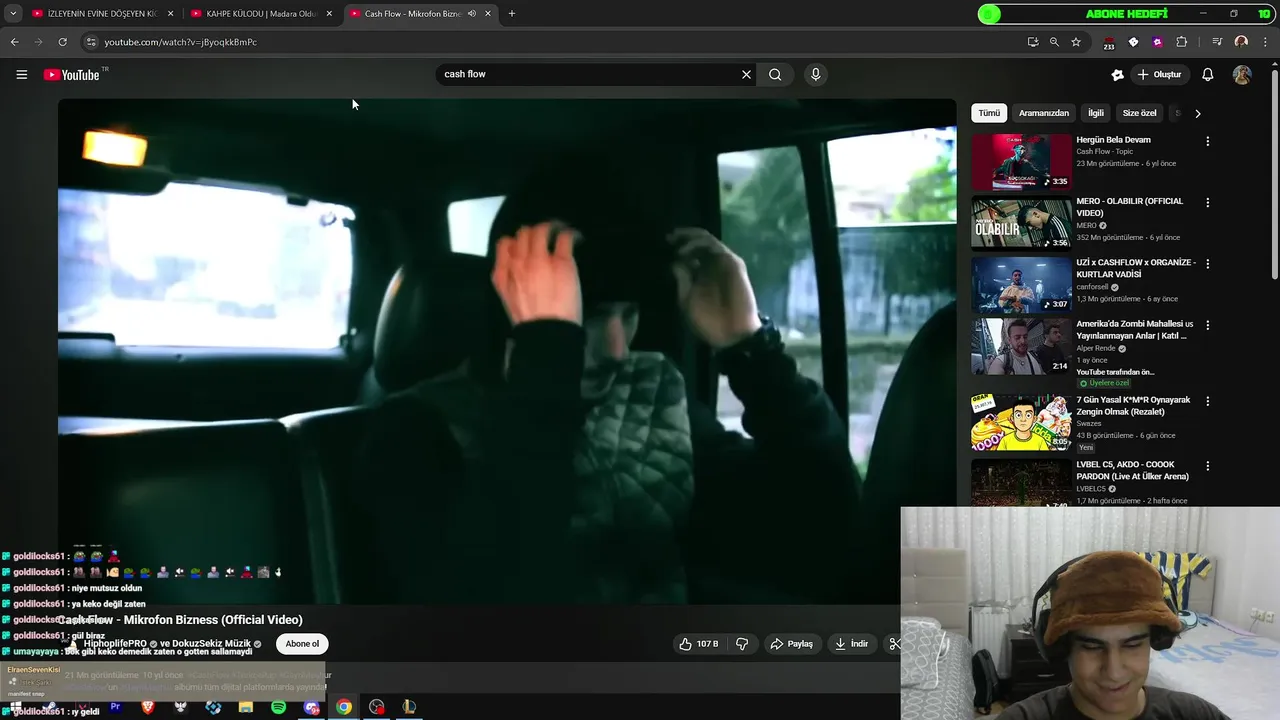
Task: Start voice search with microphone icon
Action: [x=815, y=75]
